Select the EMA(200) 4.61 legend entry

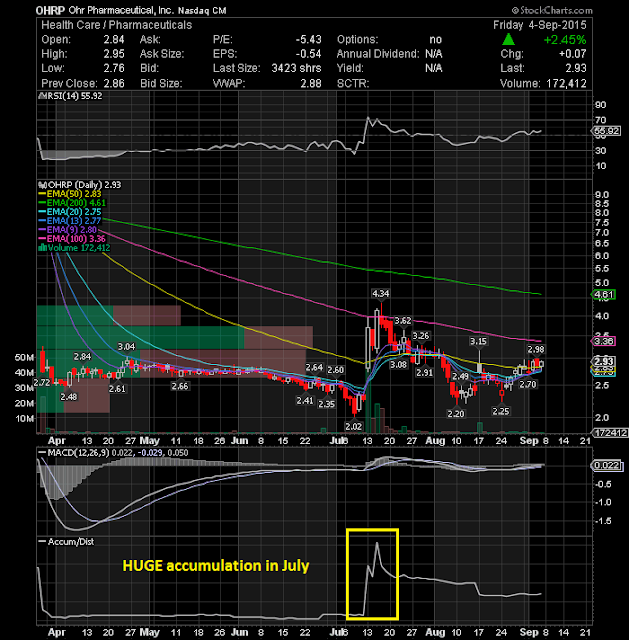[73, 203]
